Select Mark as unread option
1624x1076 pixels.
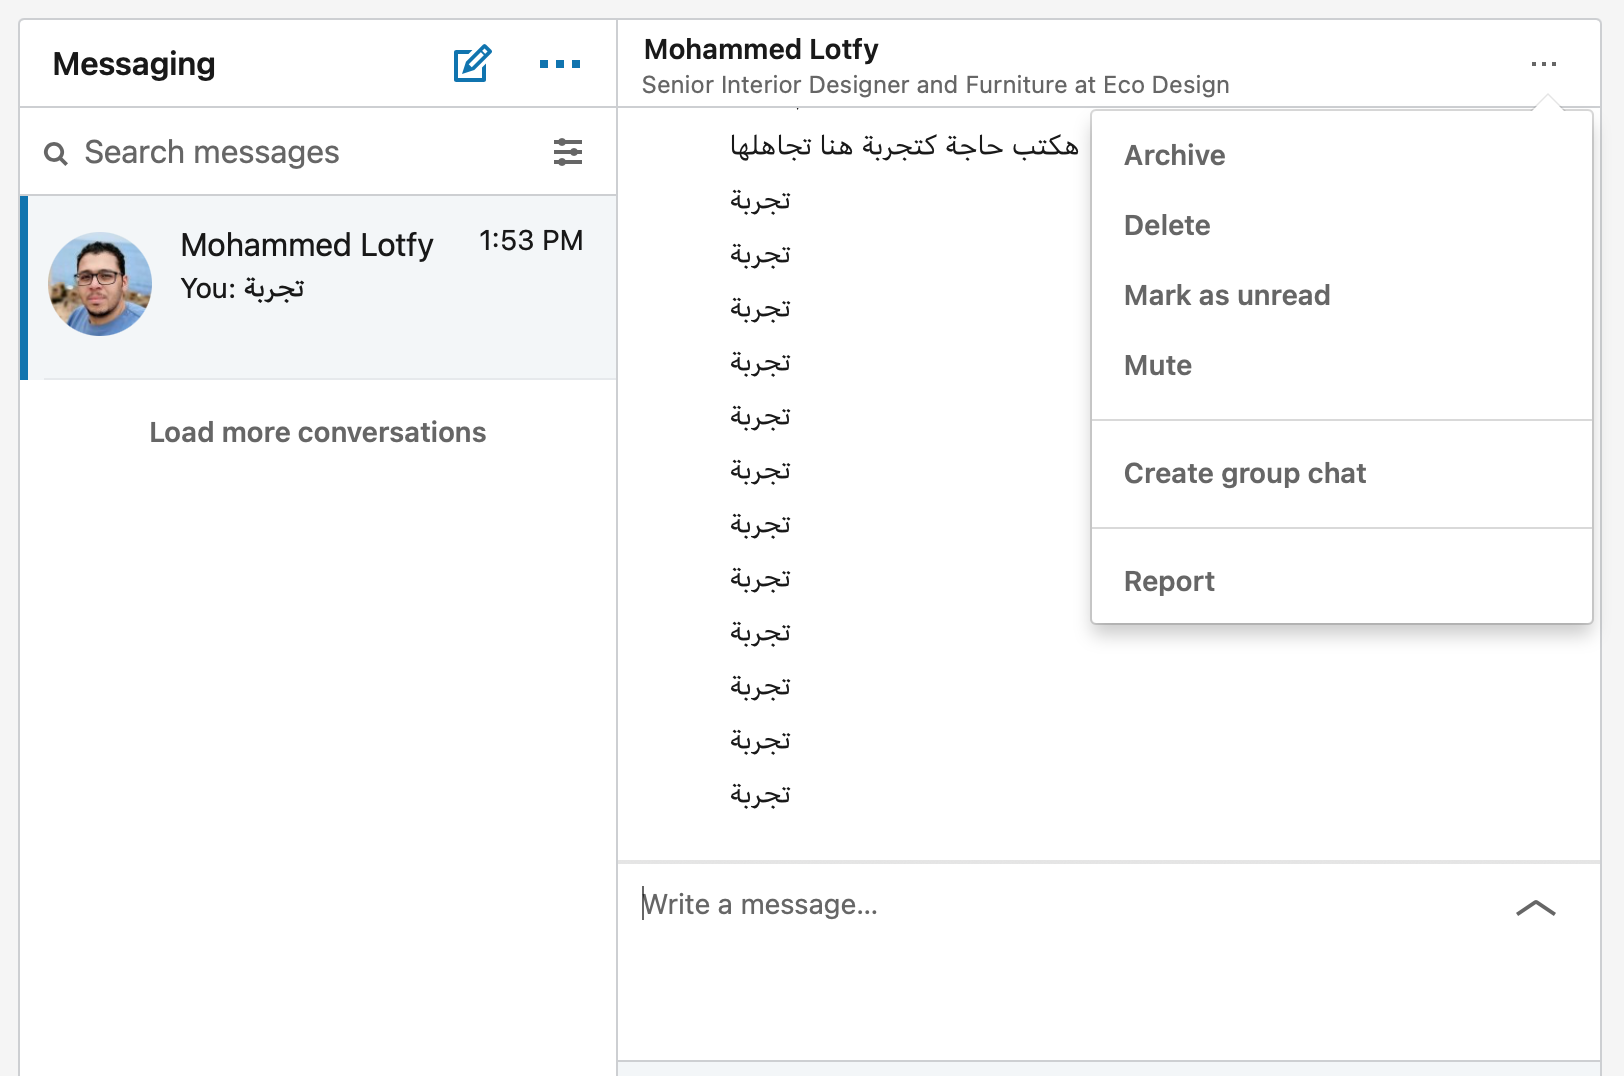click(1227, 296)
